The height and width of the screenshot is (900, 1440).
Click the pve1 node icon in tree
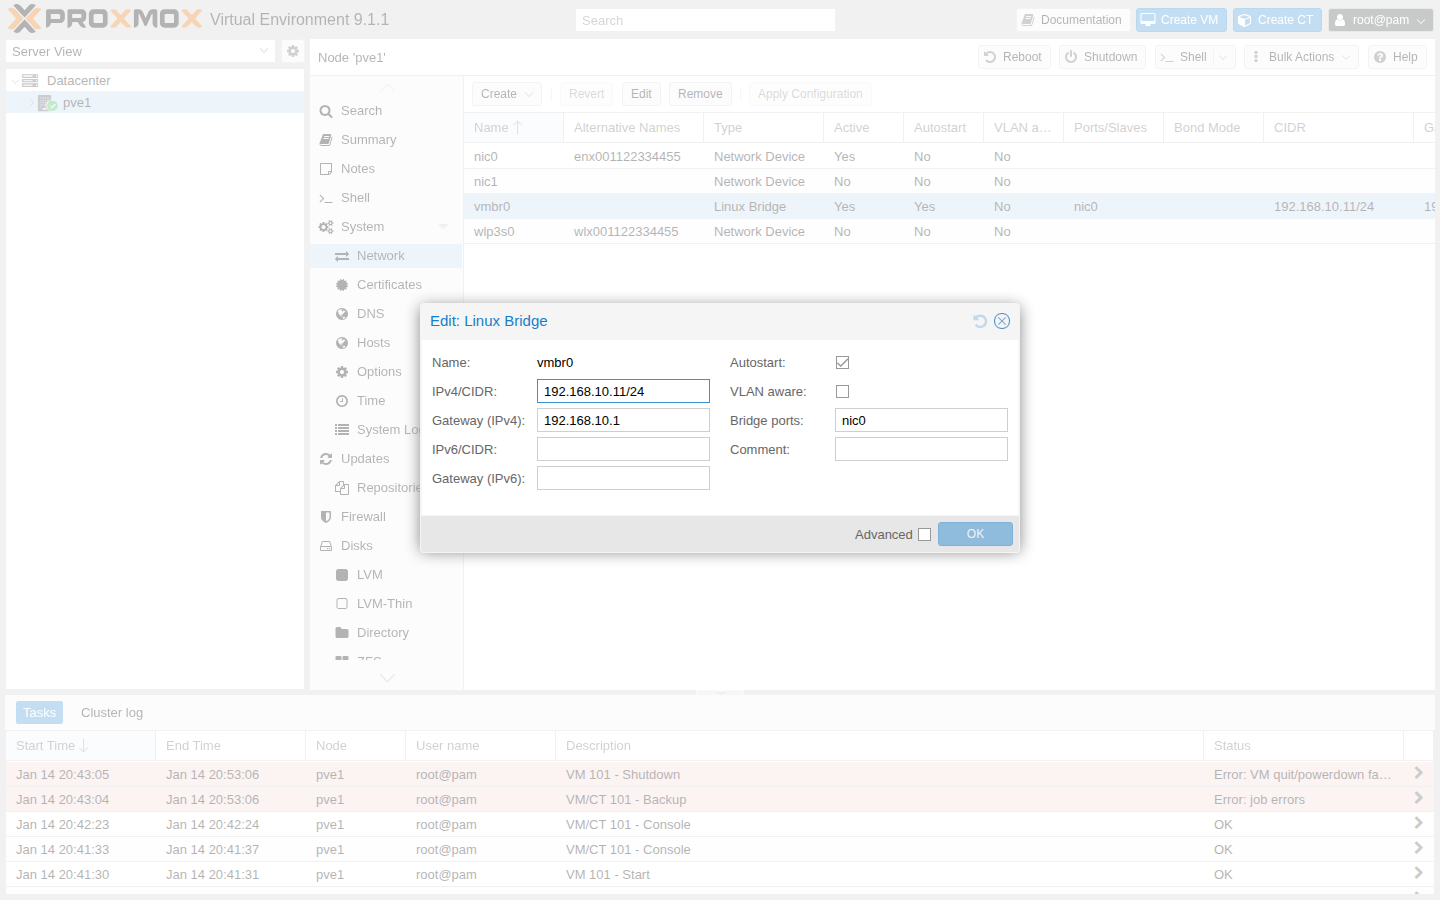coord(47,103)
